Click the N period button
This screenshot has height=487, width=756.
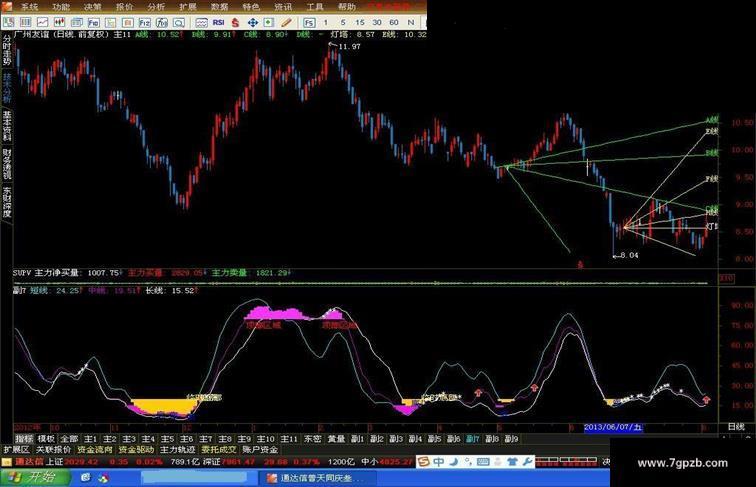(x=410, y=22)
